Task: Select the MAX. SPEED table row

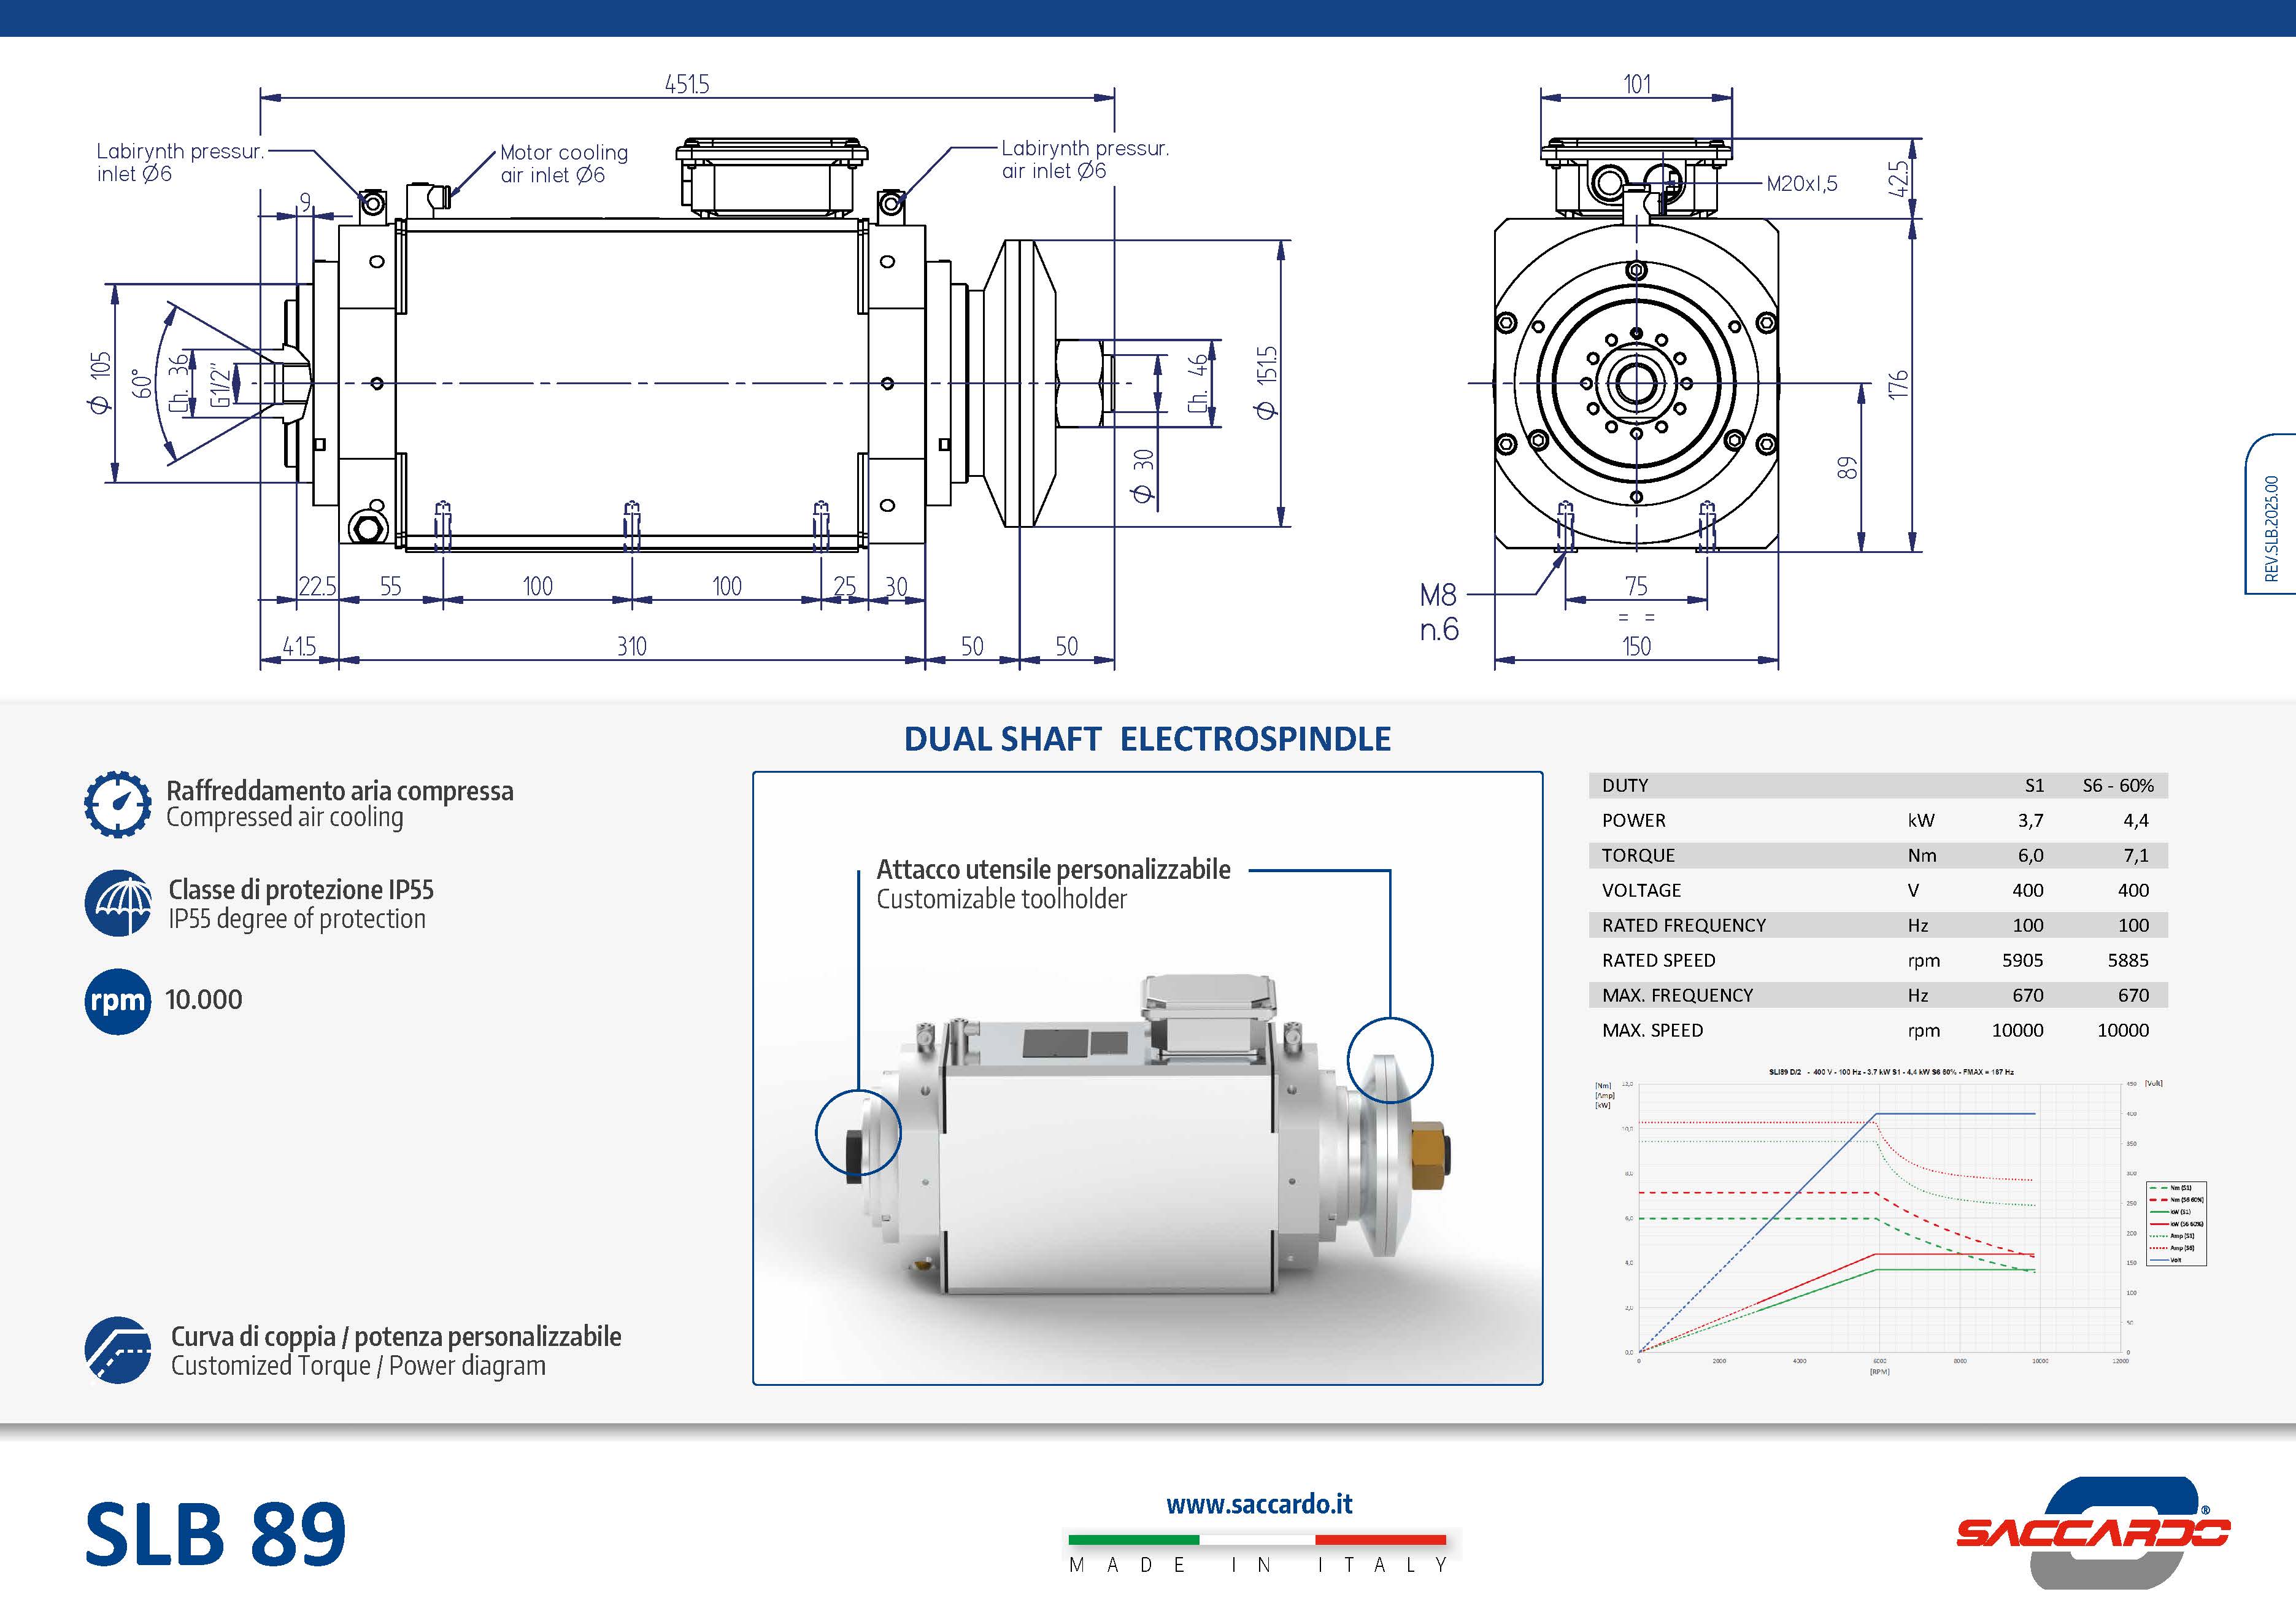Action: [x=1878, y=1030]
